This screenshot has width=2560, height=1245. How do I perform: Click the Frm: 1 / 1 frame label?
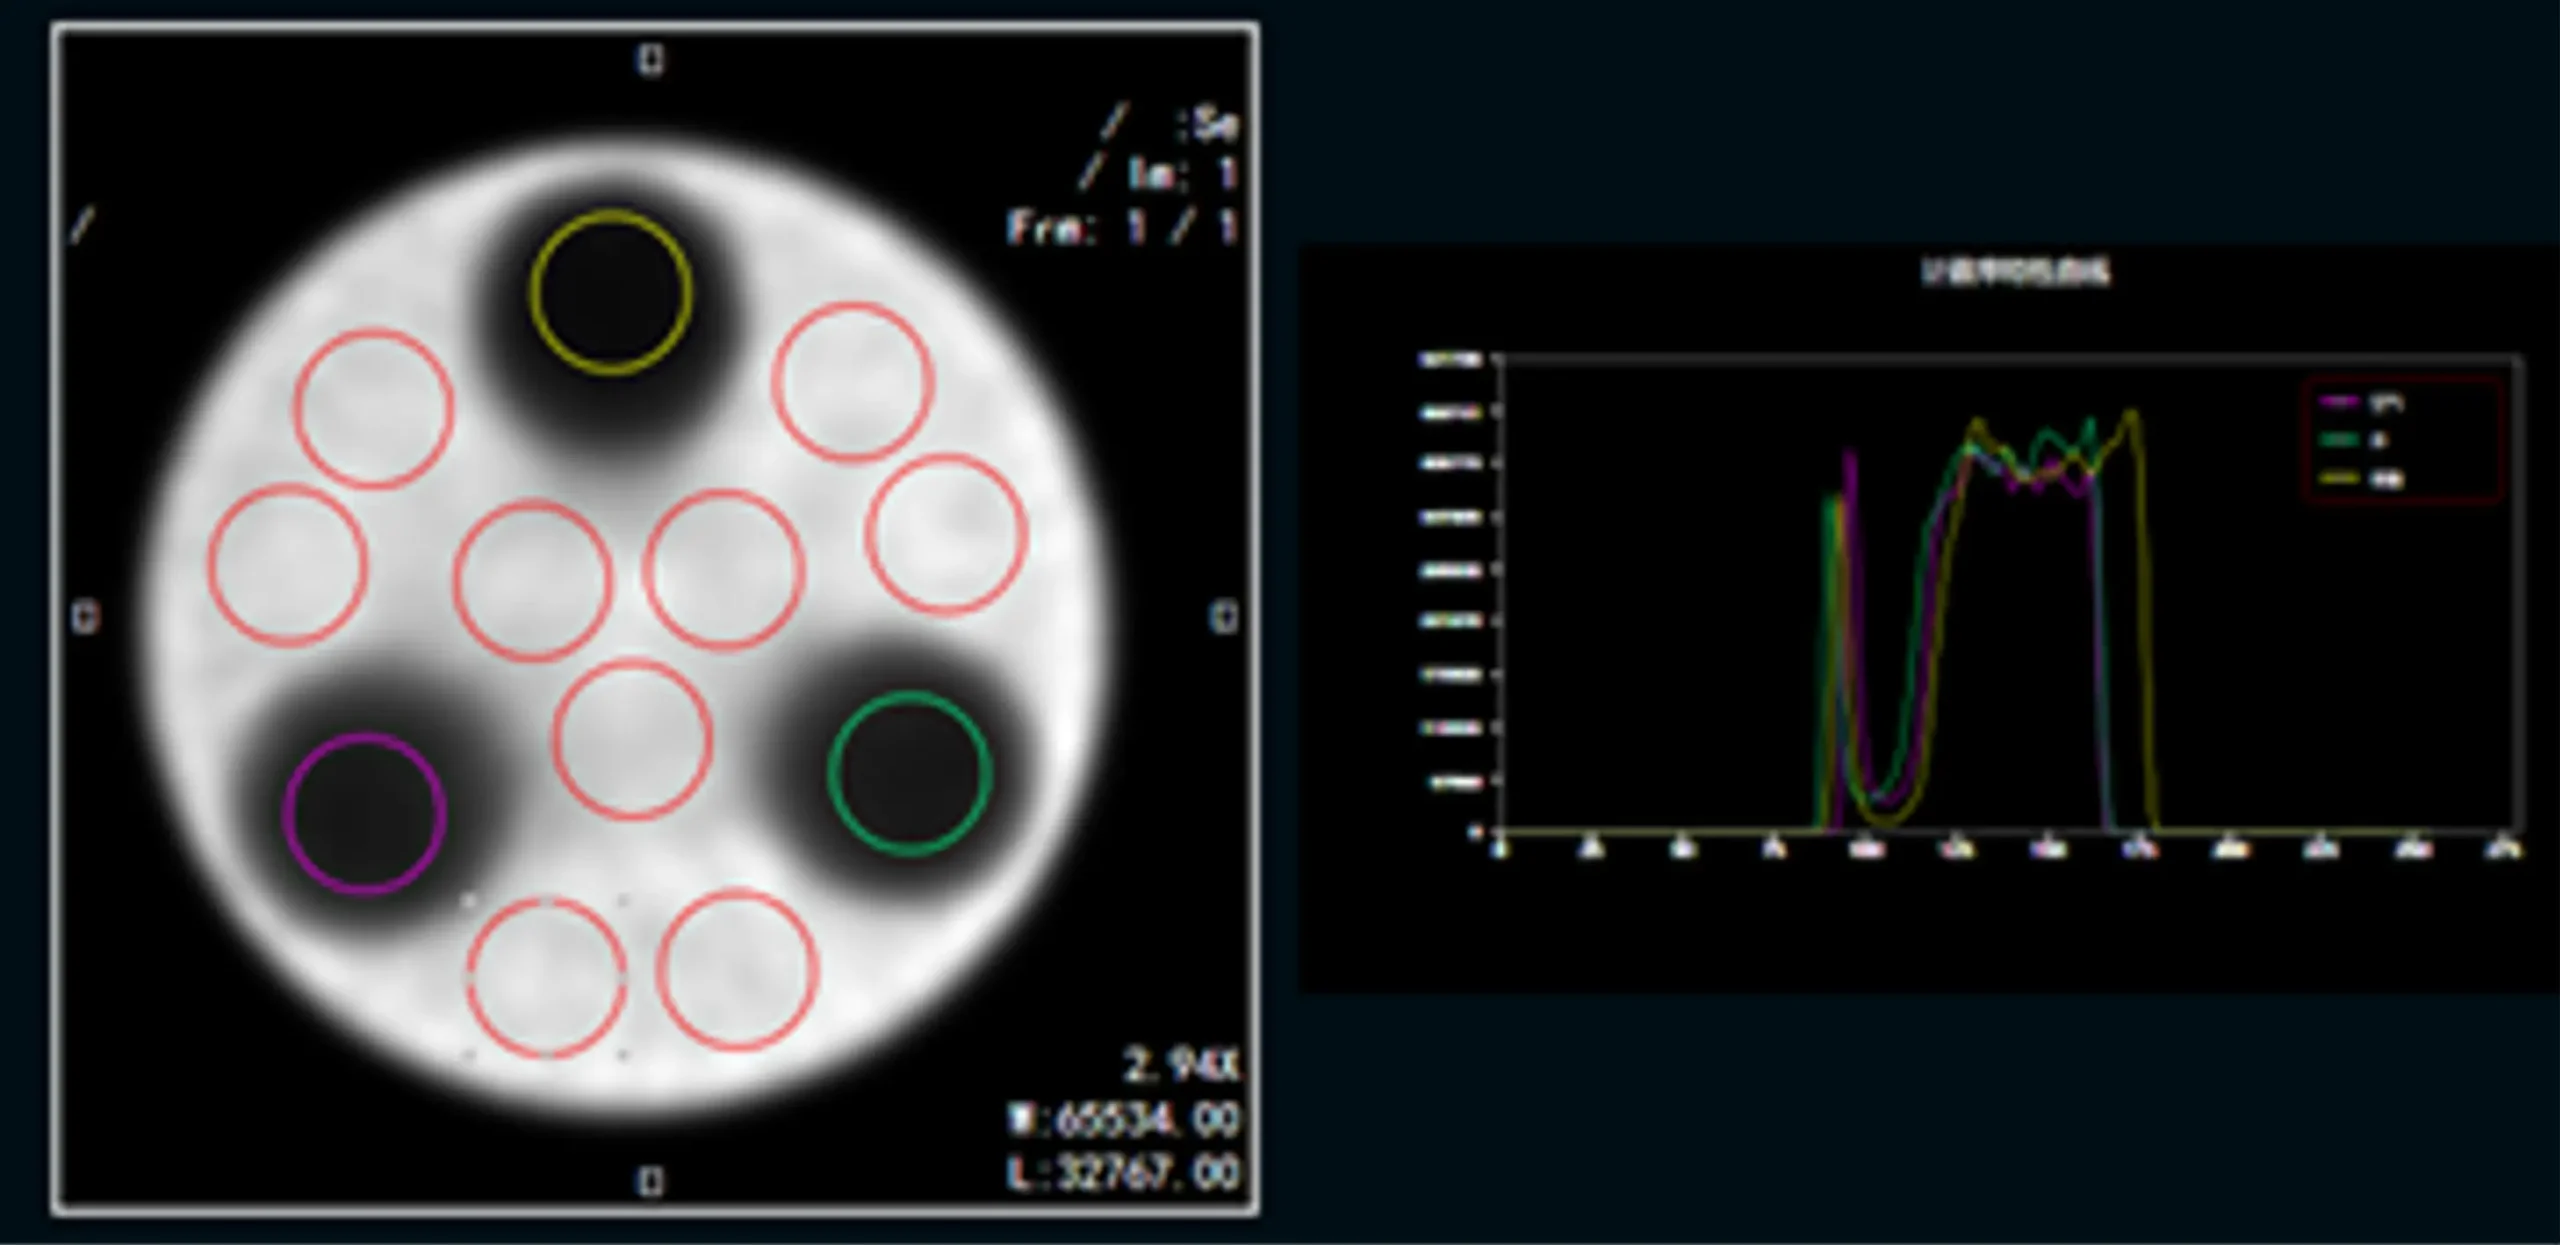1122,228
